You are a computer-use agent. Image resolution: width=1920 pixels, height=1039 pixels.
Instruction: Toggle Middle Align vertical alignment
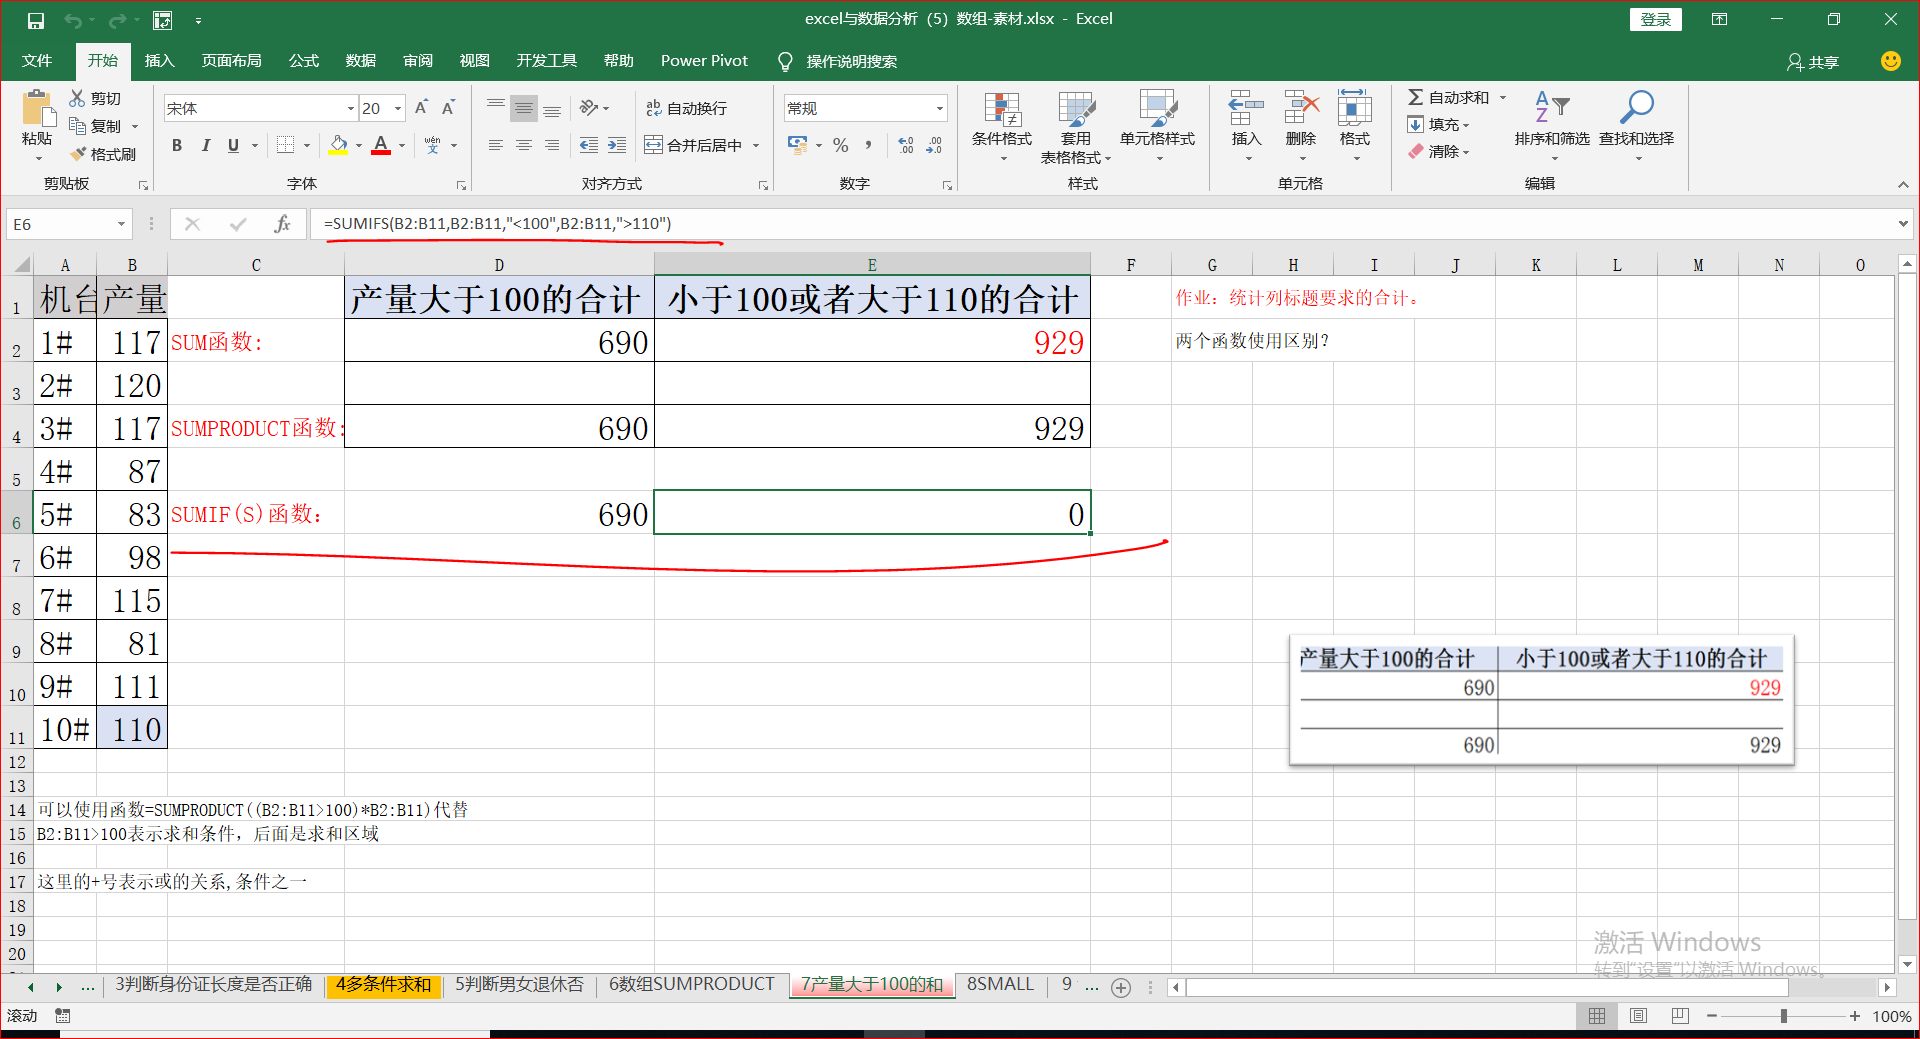[x=524, y=108]
